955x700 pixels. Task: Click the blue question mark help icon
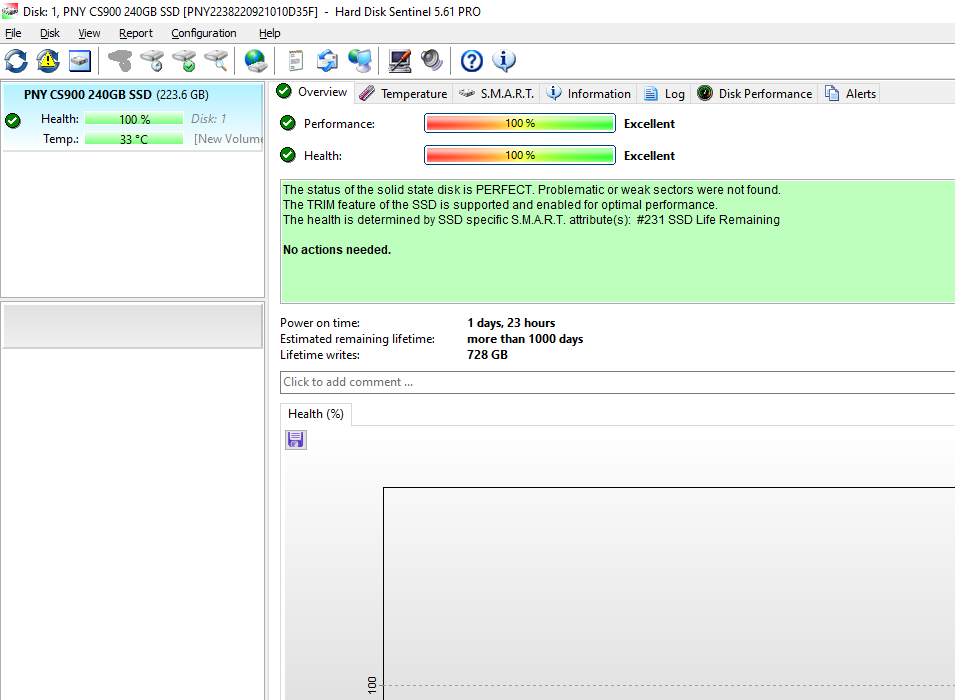point(471,61)
